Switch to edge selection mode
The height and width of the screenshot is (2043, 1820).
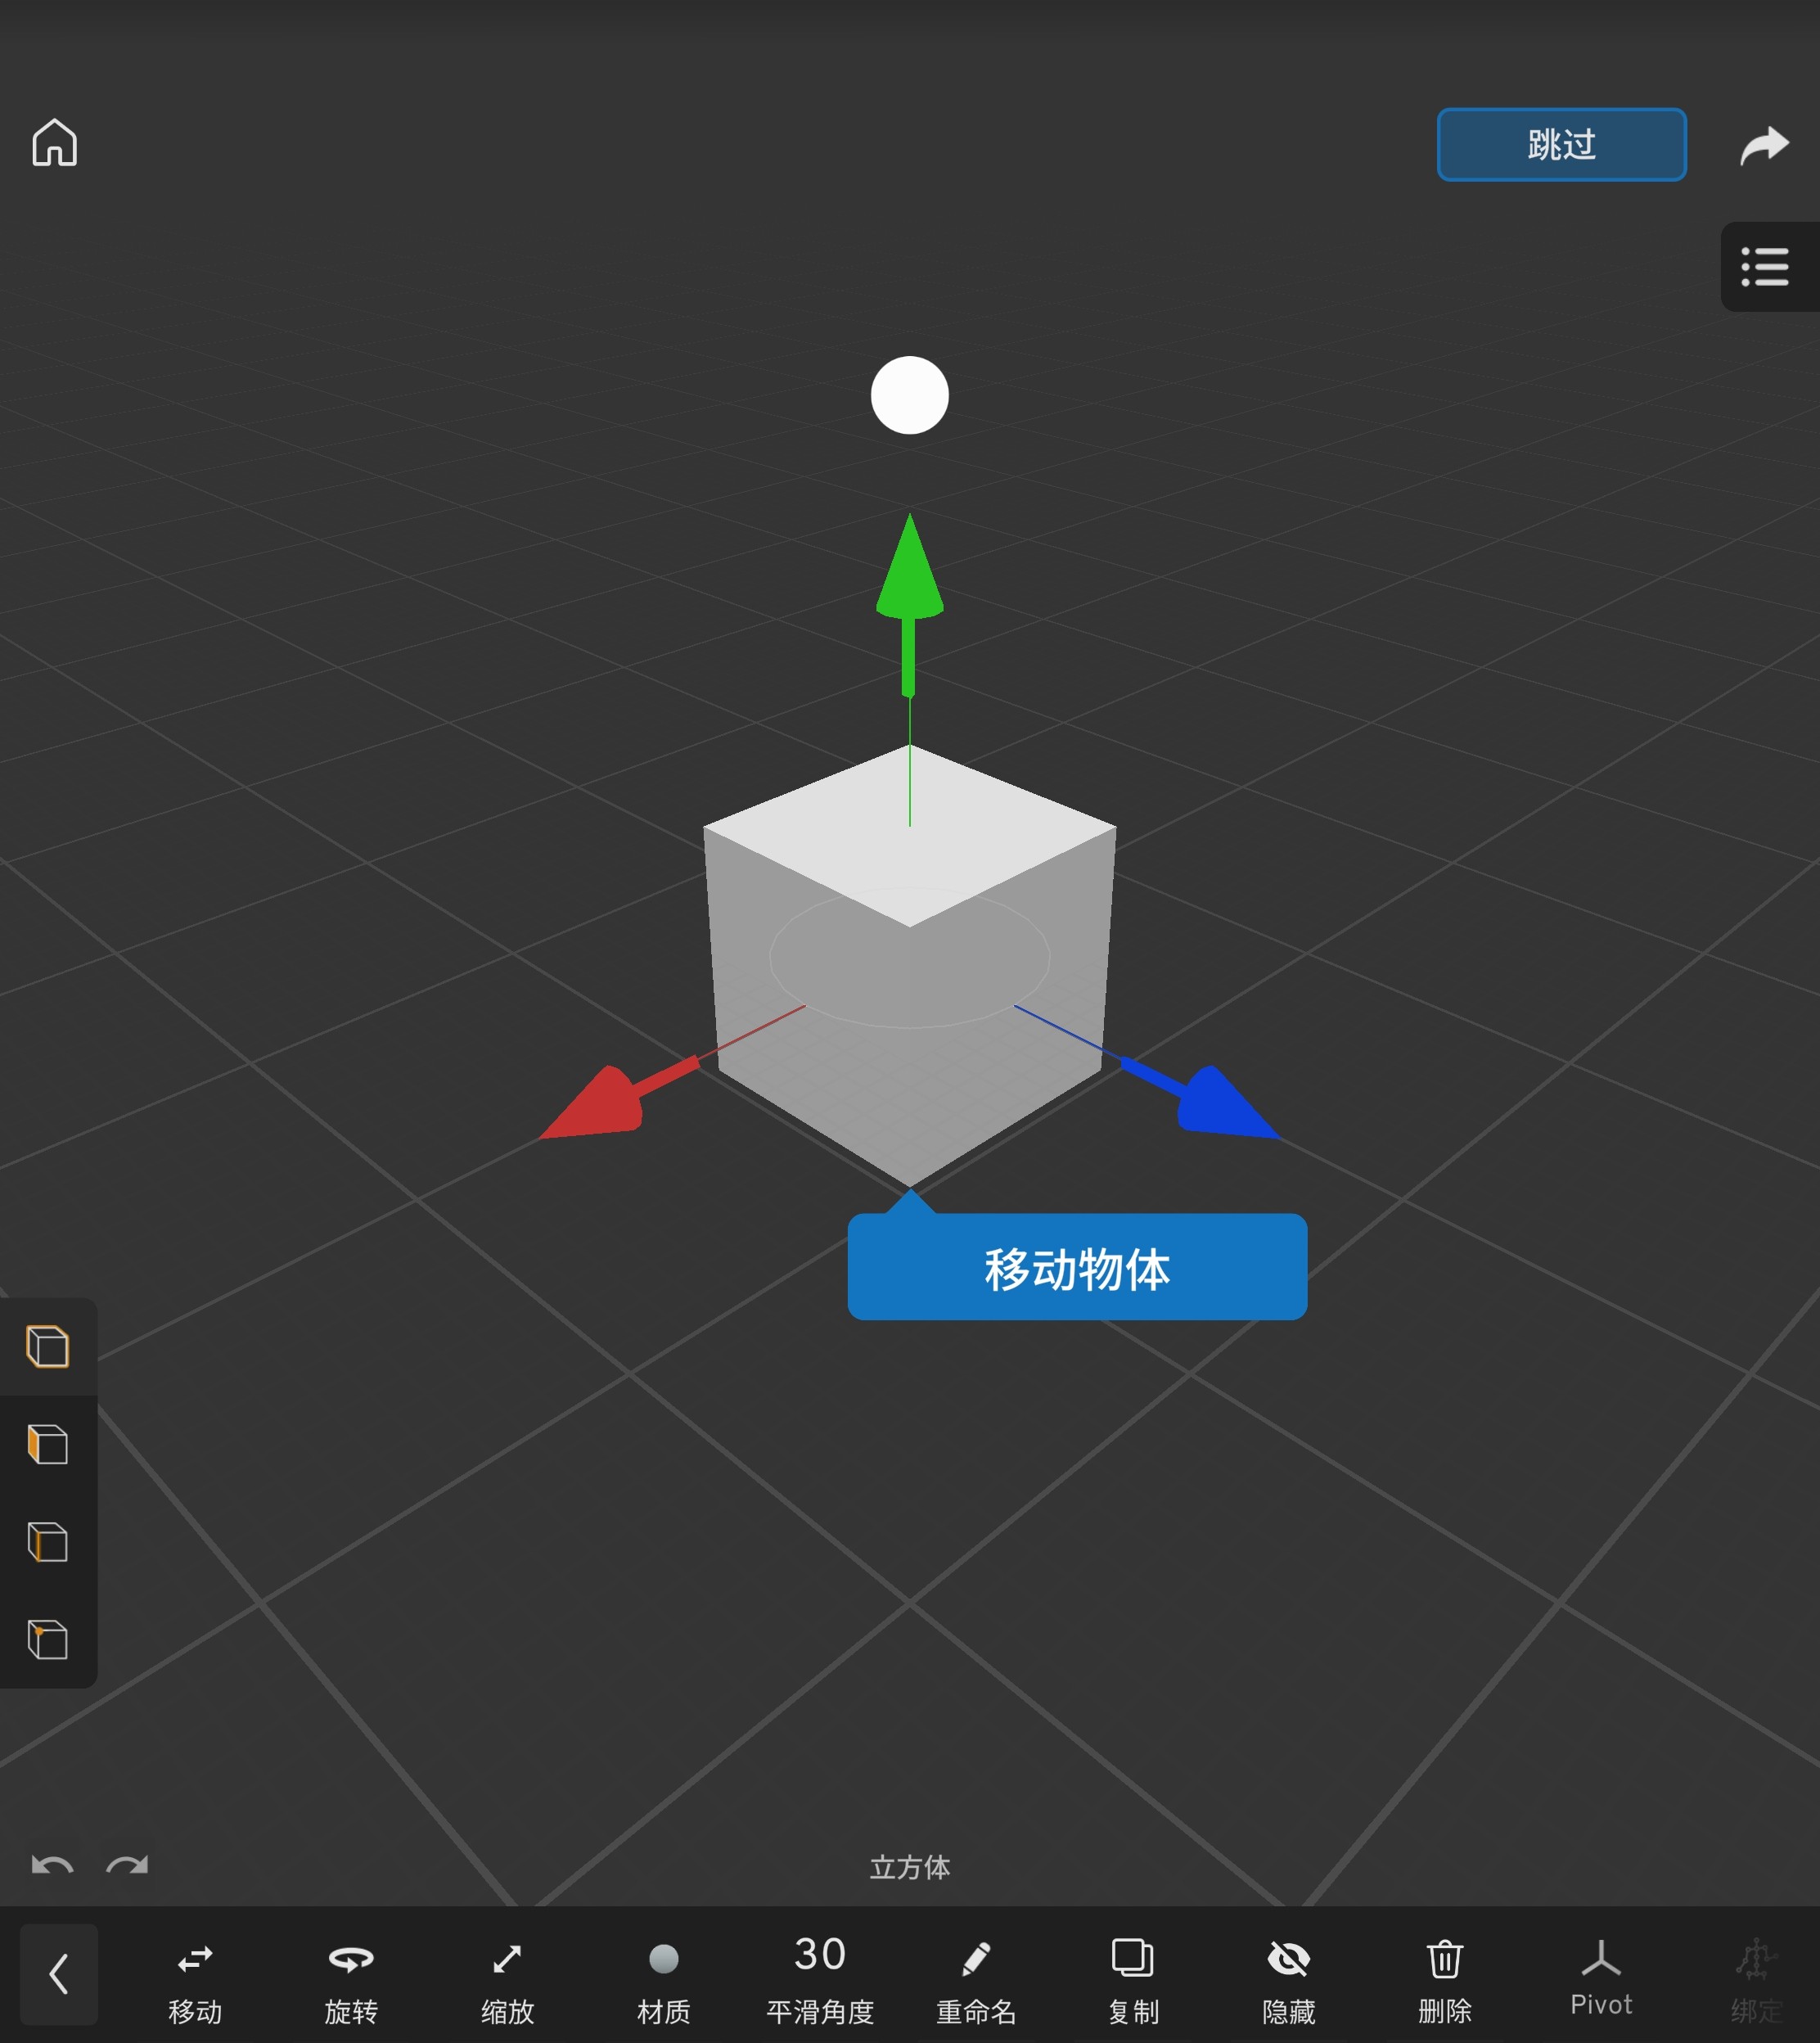tap(48, 1541)
